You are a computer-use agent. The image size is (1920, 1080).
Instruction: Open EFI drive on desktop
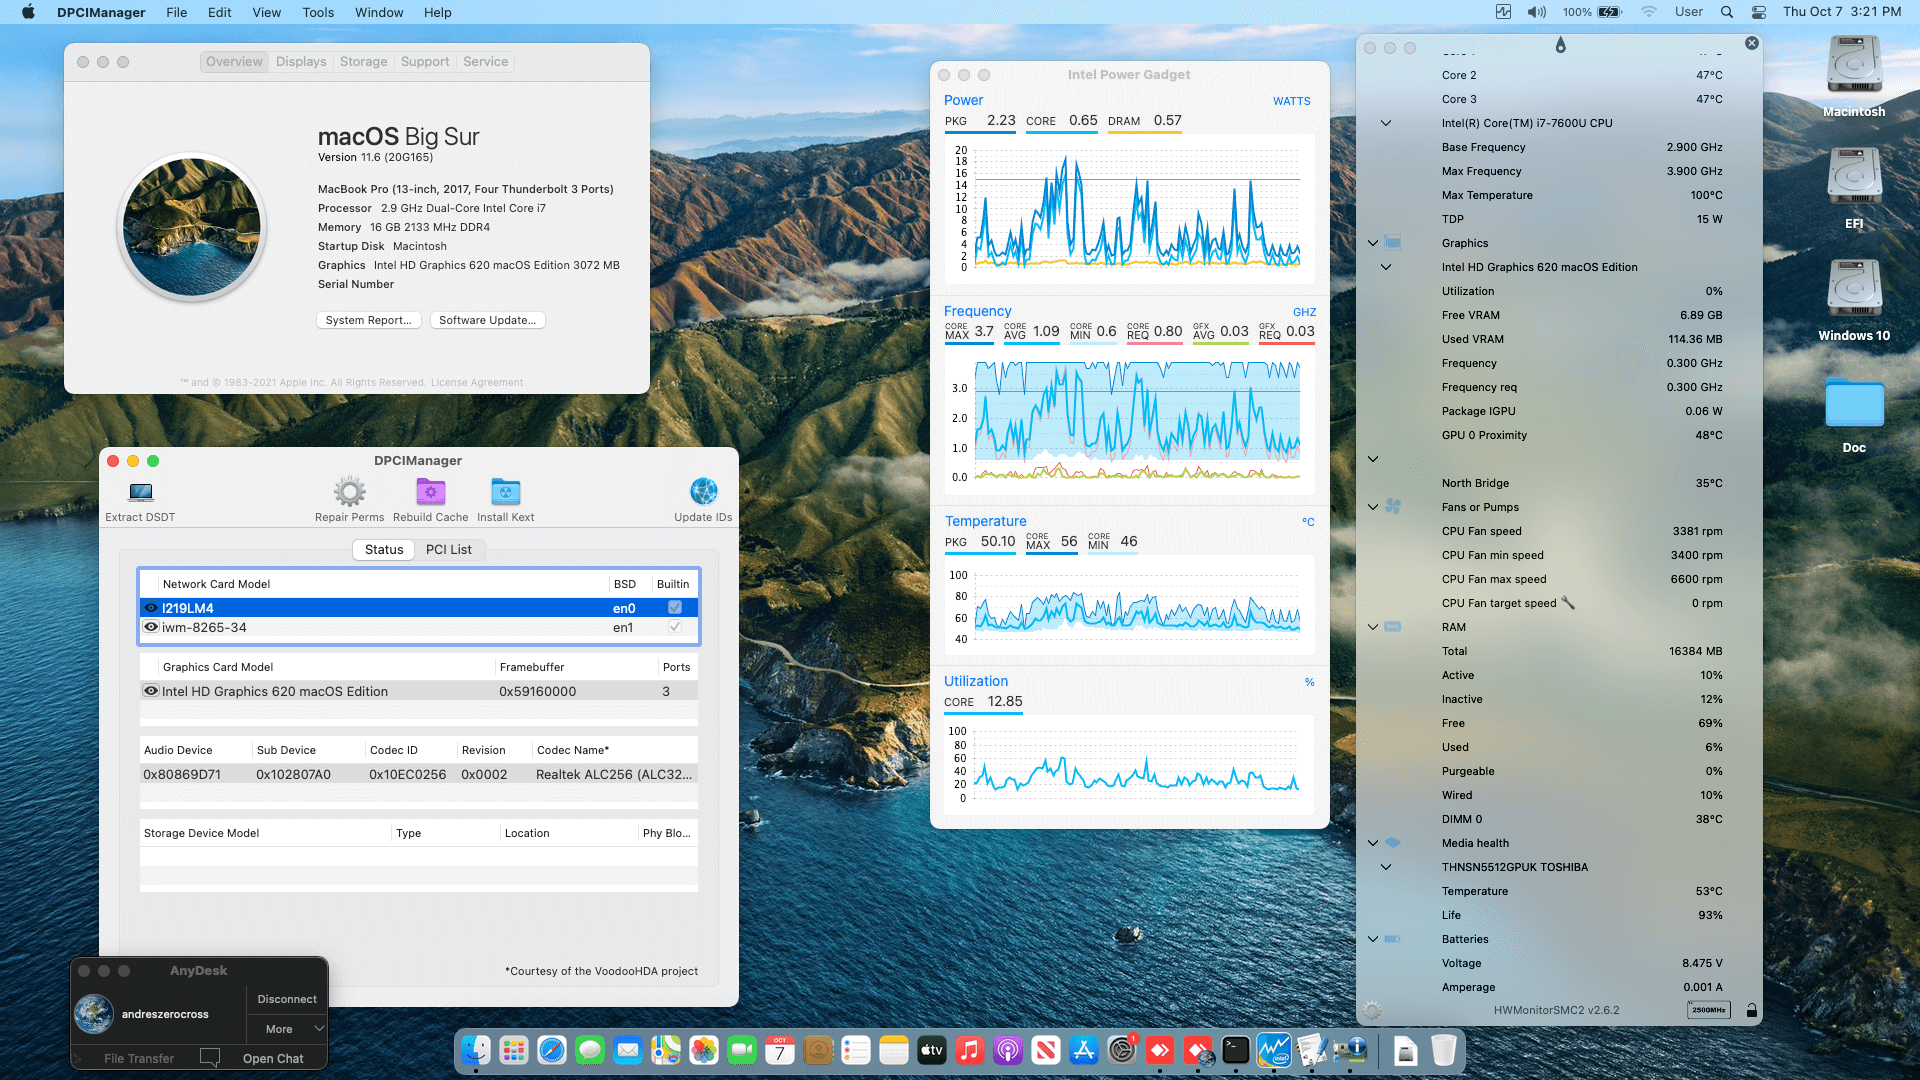tap(1854, 178)
